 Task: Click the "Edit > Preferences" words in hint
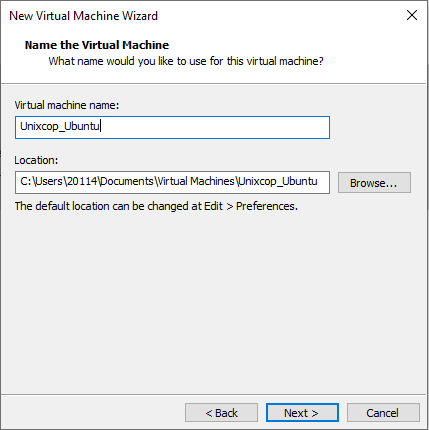pos(250,206)
